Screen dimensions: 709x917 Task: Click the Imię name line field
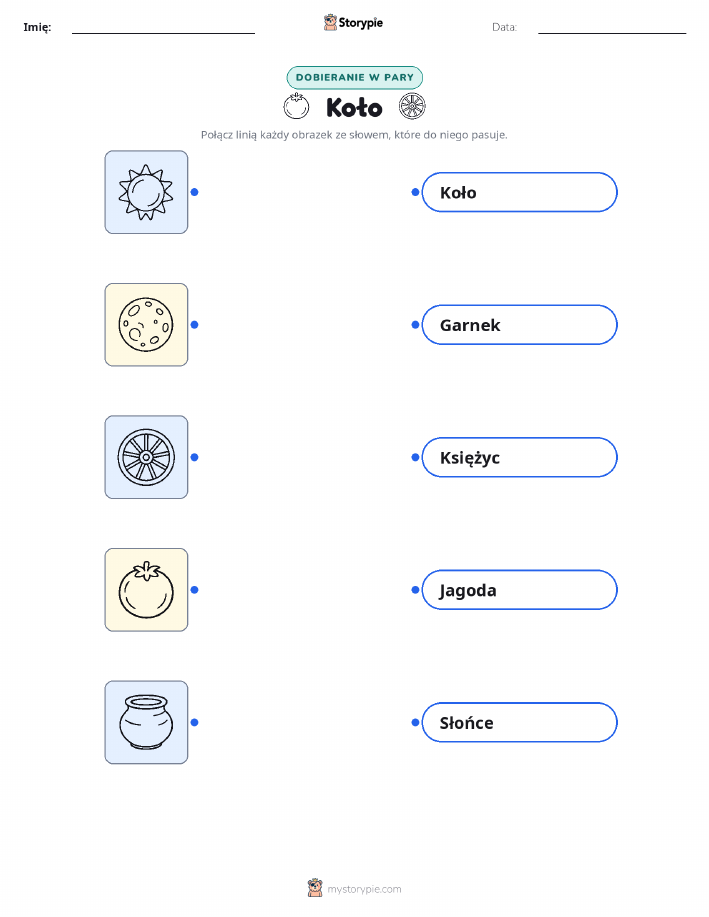click(163, 28)
